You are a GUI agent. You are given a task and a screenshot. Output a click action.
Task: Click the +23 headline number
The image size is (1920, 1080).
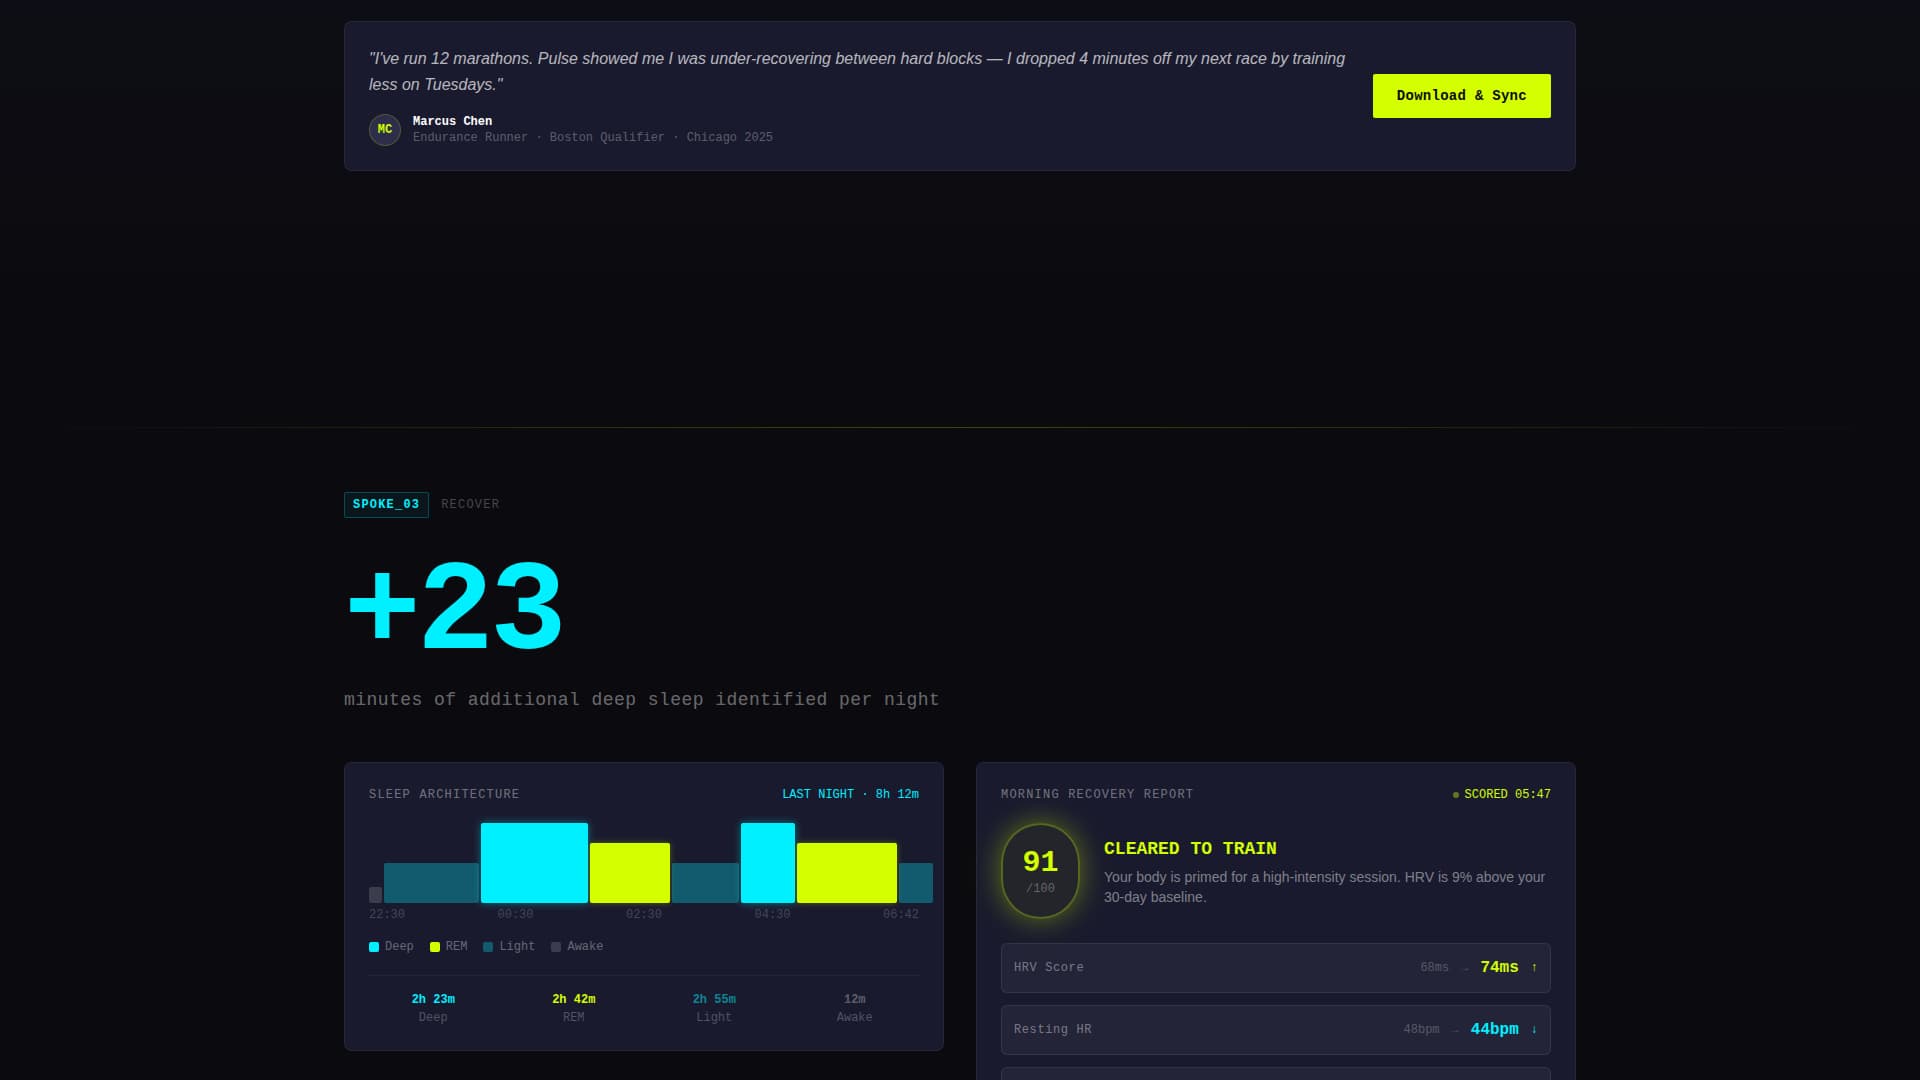point(454,607)
